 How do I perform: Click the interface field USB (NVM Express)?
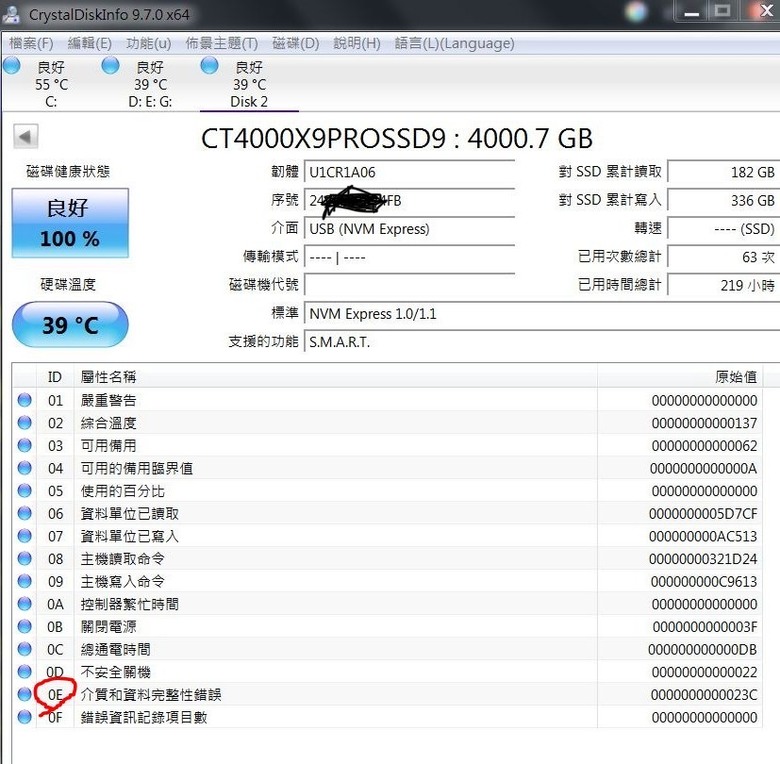(x=409, y=229)
